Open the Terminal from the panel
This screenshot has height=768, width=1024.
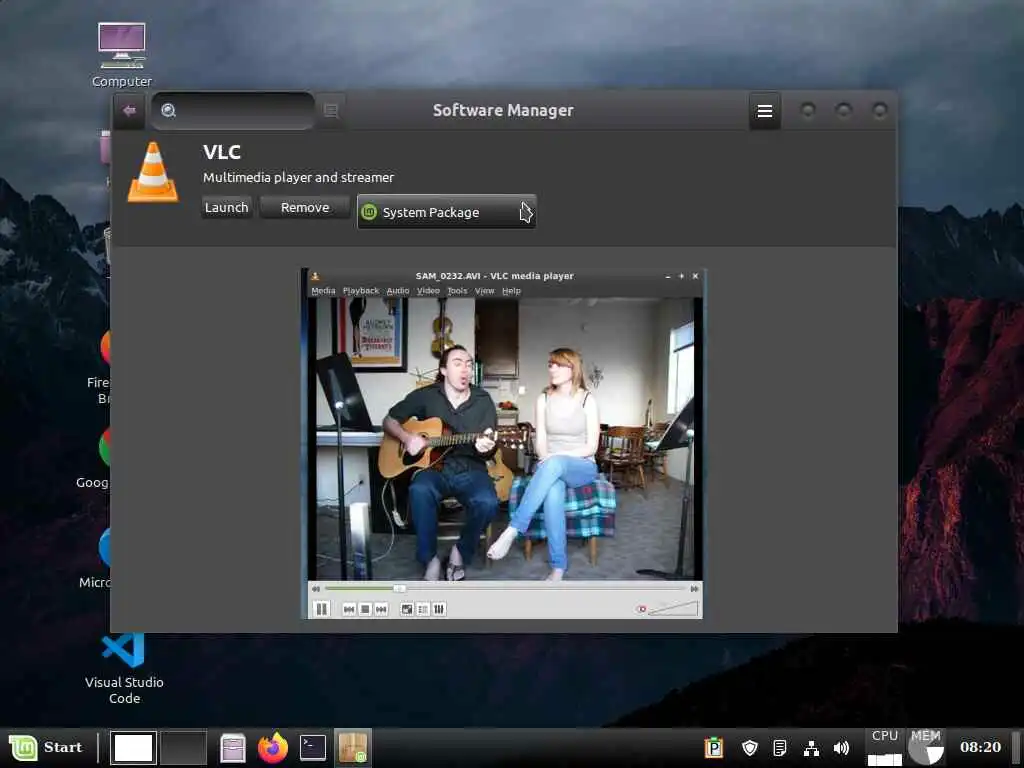point(313,748)
